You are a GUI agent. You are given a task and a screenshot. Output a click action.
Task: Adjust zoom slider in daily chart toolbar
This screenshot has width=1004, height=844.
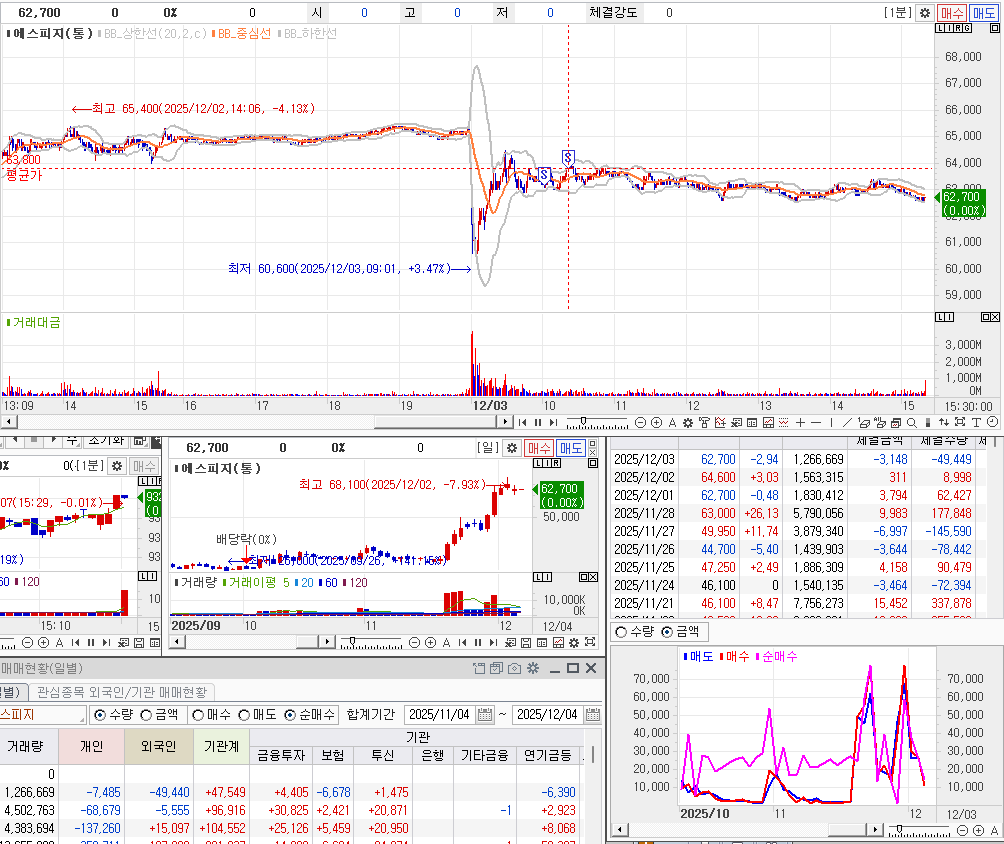pos(352,641)
